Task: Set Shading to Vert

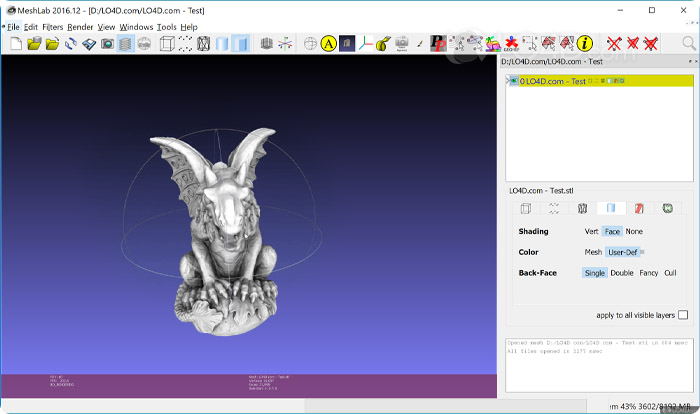Action: (x=591, y=231)
